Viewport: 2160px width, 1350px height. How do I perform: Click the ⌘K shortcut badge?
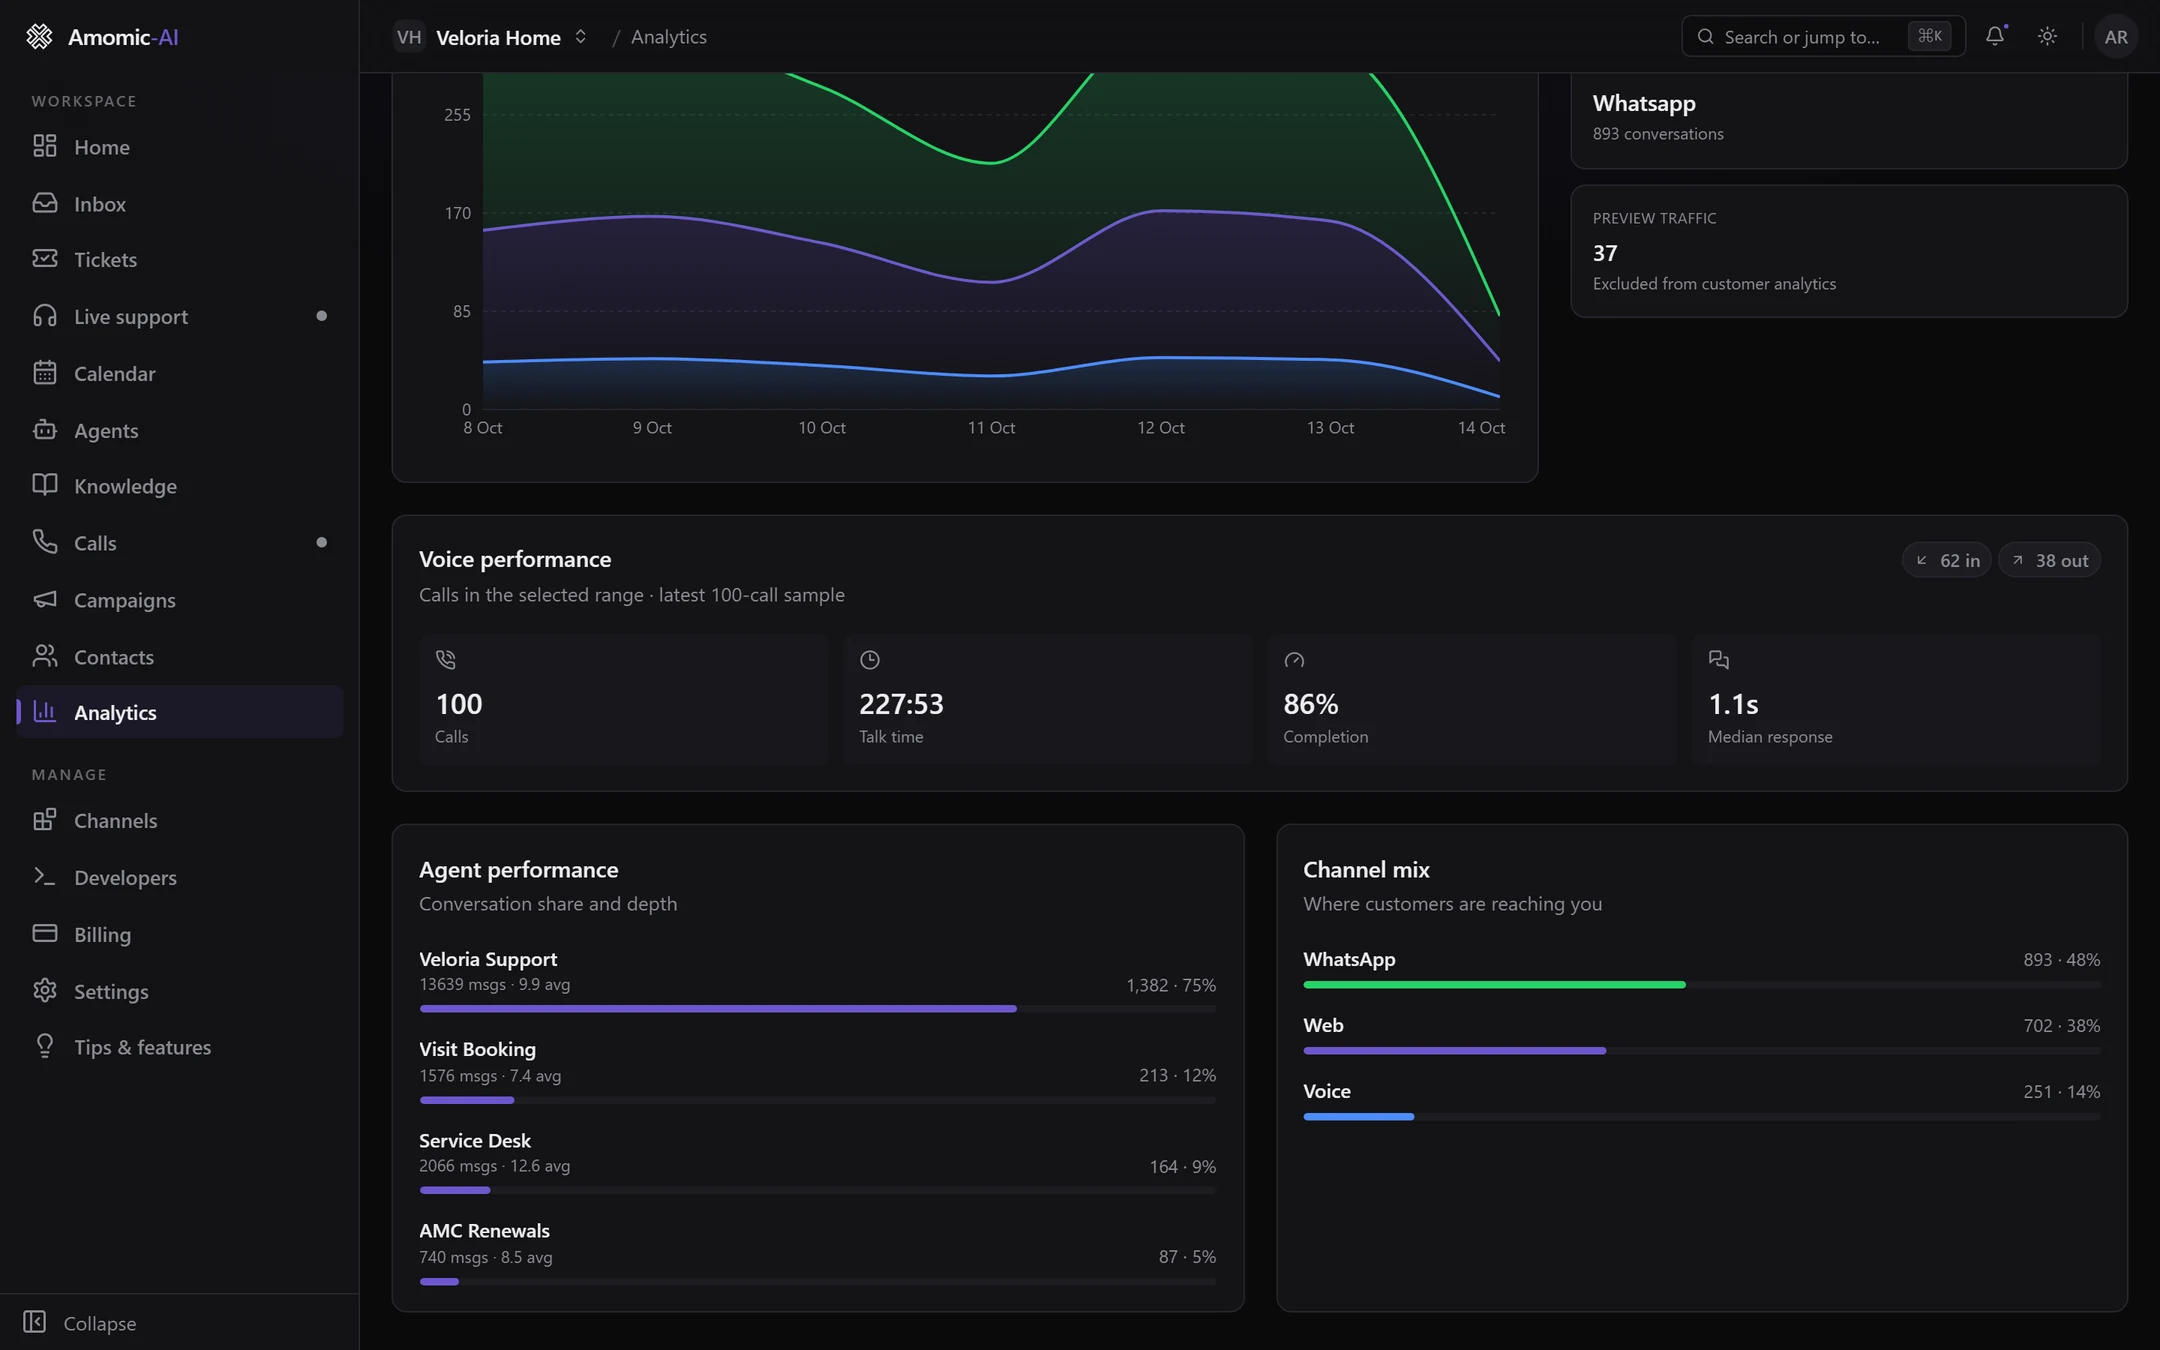[x=1930, y=36]
